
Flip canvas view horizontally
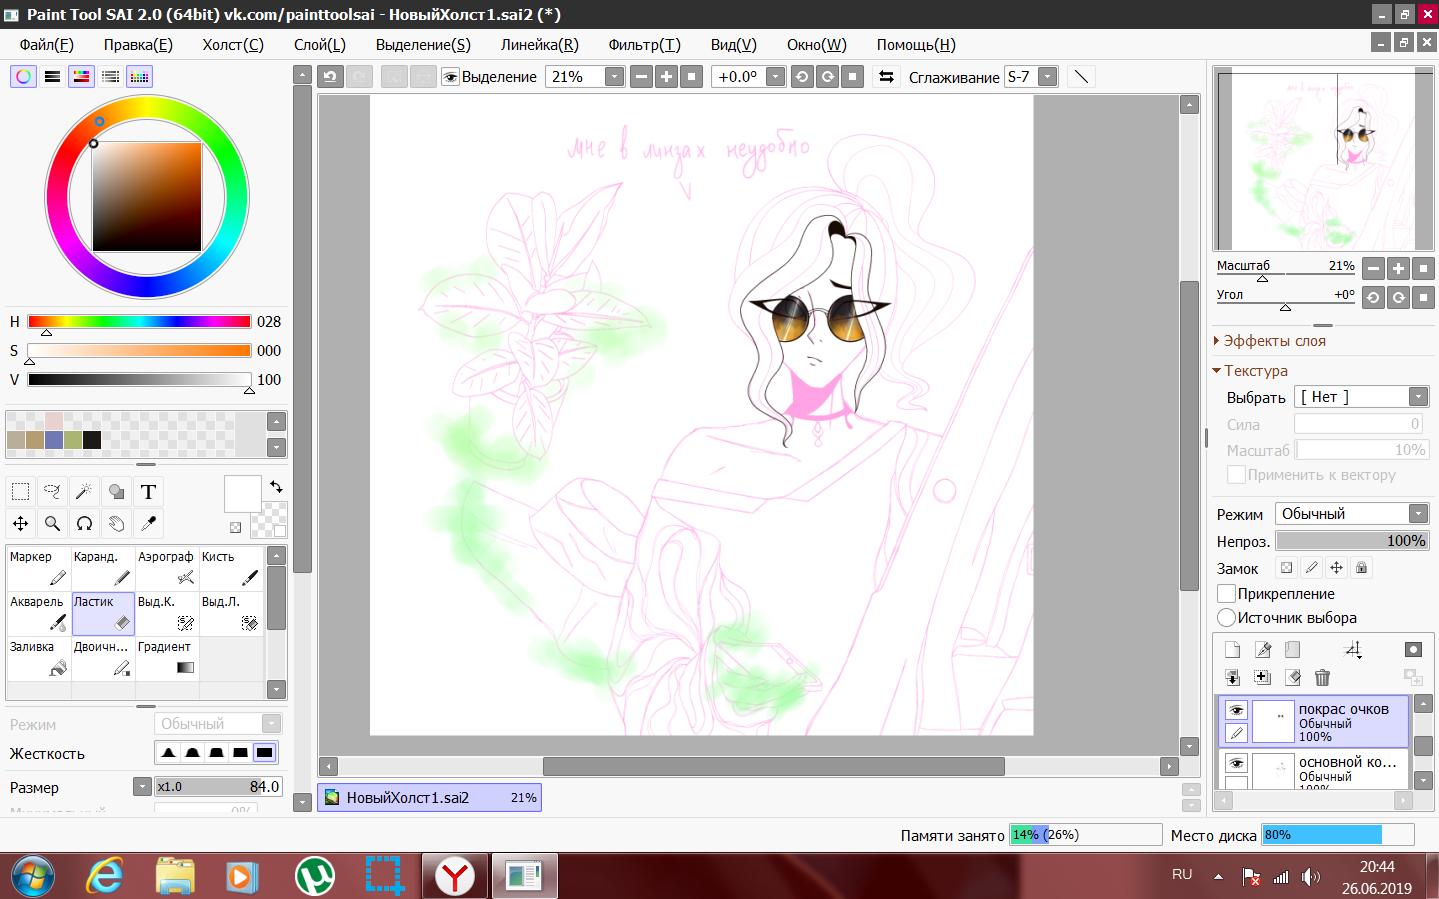pos(886,77)
